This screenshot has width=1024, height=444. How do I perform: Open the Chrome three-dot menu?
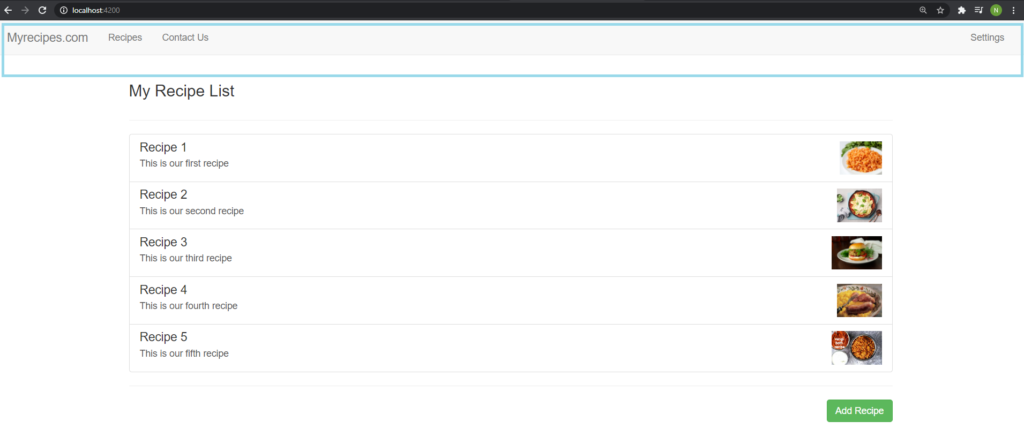pyautogui.click(x=1014, y=10)
